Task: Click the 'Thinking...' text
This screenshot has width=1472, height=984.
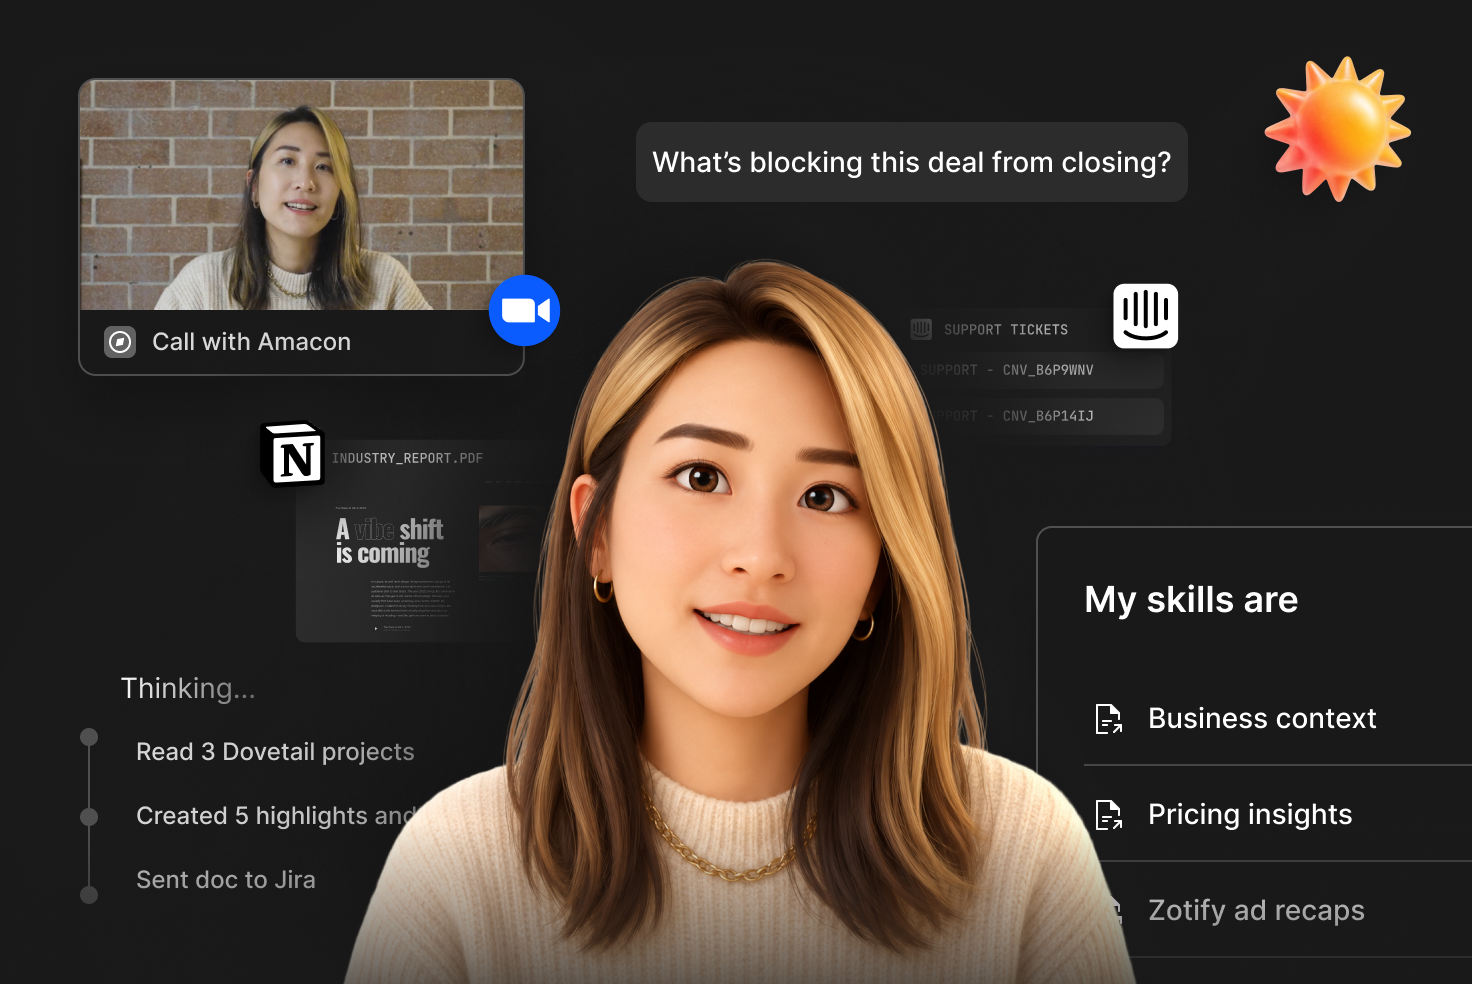Action: (188, 688)
